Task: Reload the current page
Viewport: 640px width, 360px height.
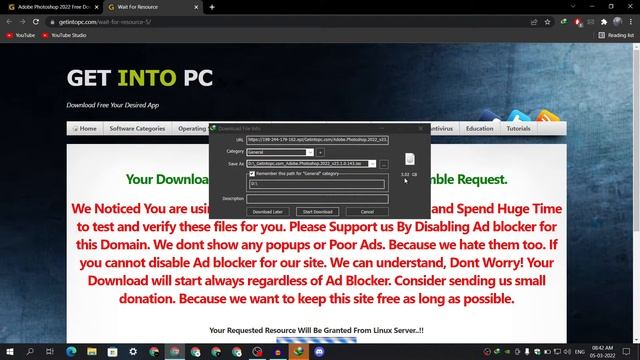Action: coord(36,22)
